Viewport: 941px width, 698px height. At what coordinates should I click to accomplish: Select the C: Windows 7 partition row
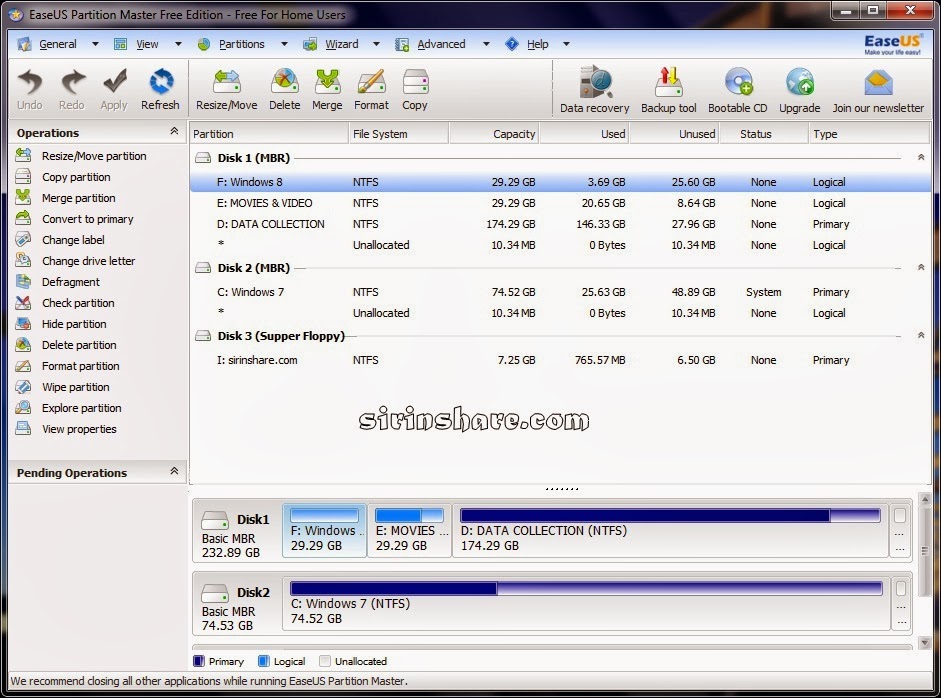coord(560,292)
